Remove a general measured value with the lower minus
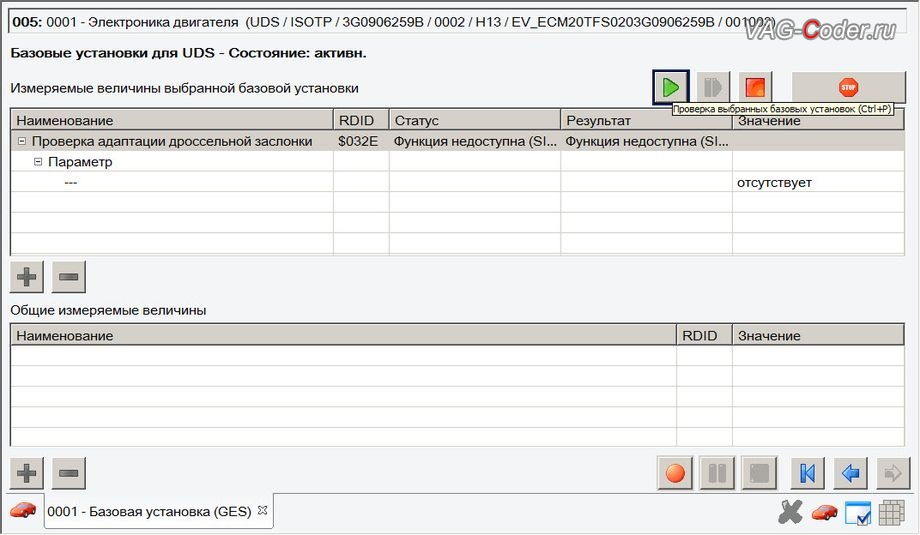 pos(69,473)
